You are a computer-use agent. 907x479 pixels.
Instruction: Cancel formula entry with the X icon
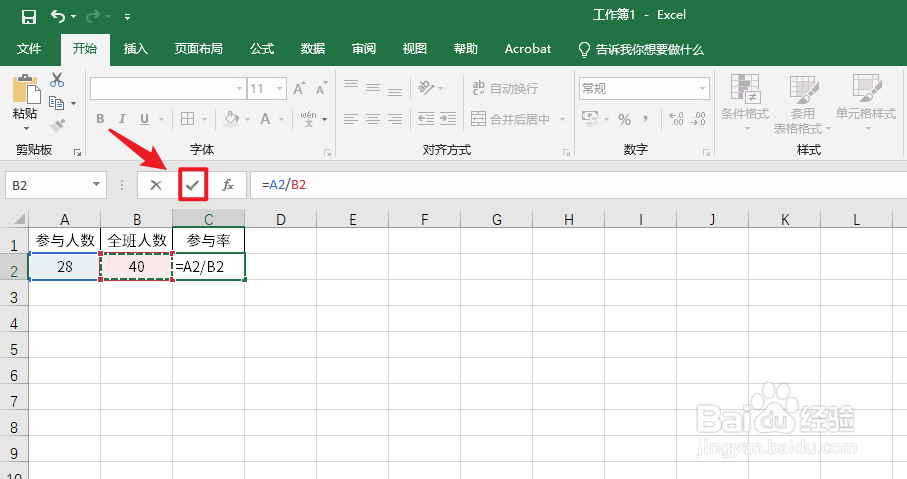click(156, 185)
